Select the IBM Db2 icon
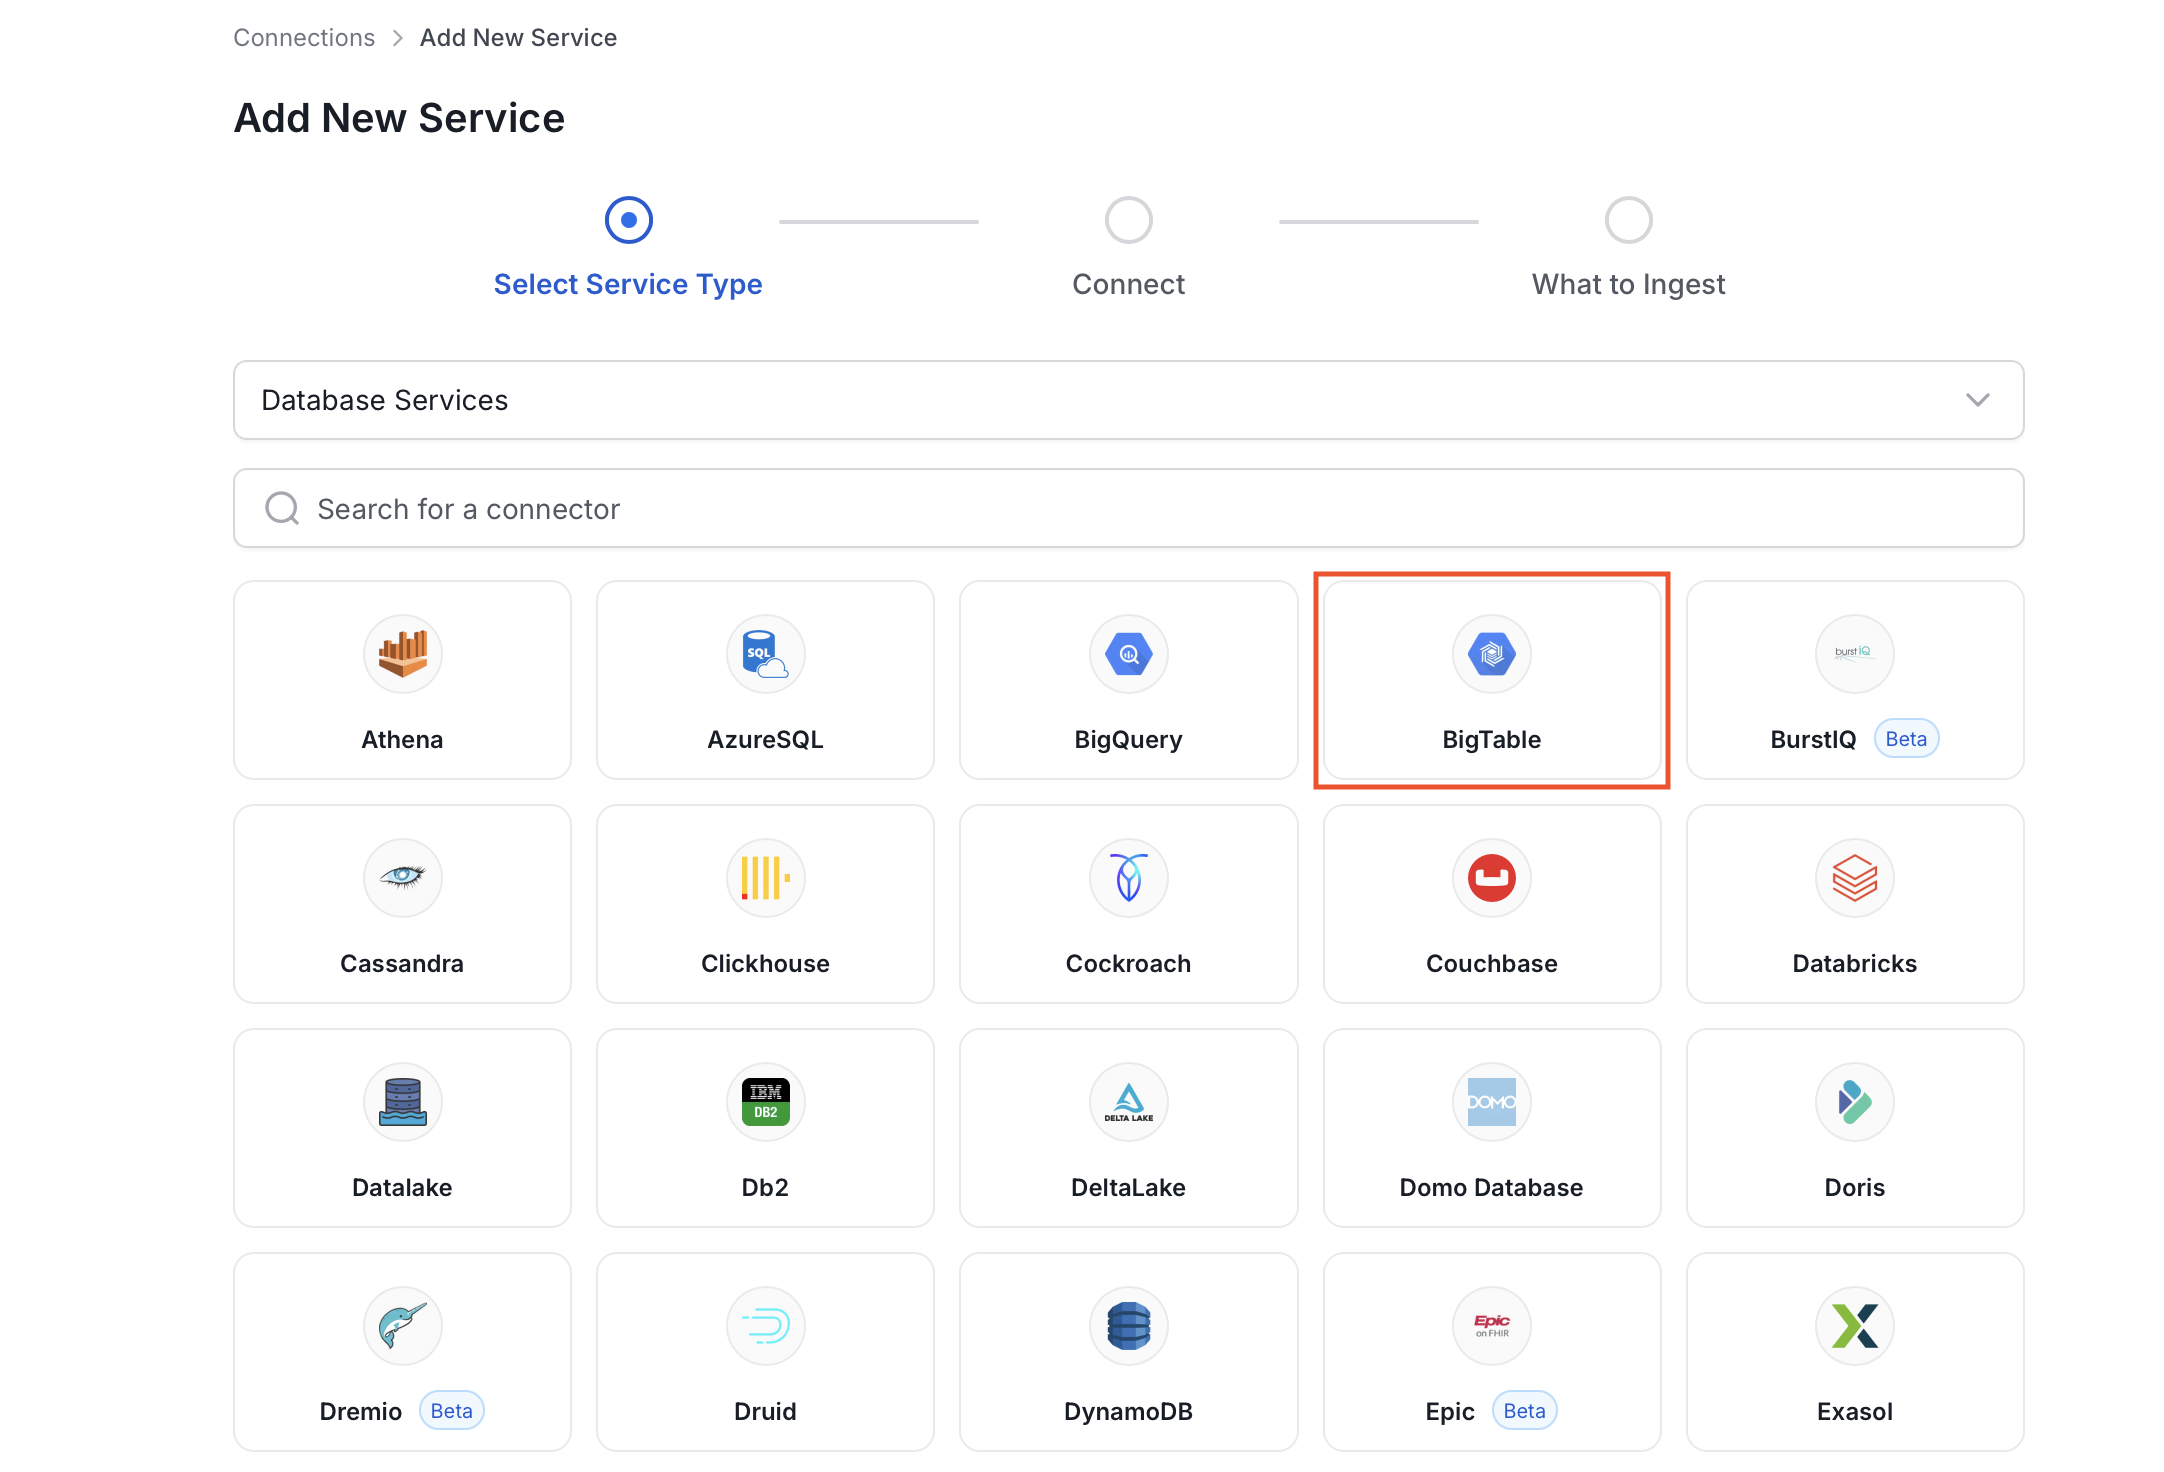 pyautogui.click(x=765, y=1102)
